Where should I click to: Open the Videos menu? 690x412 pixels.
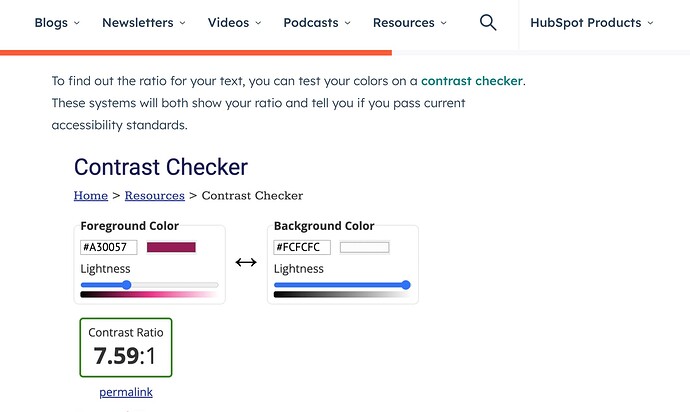pos(234,23)
